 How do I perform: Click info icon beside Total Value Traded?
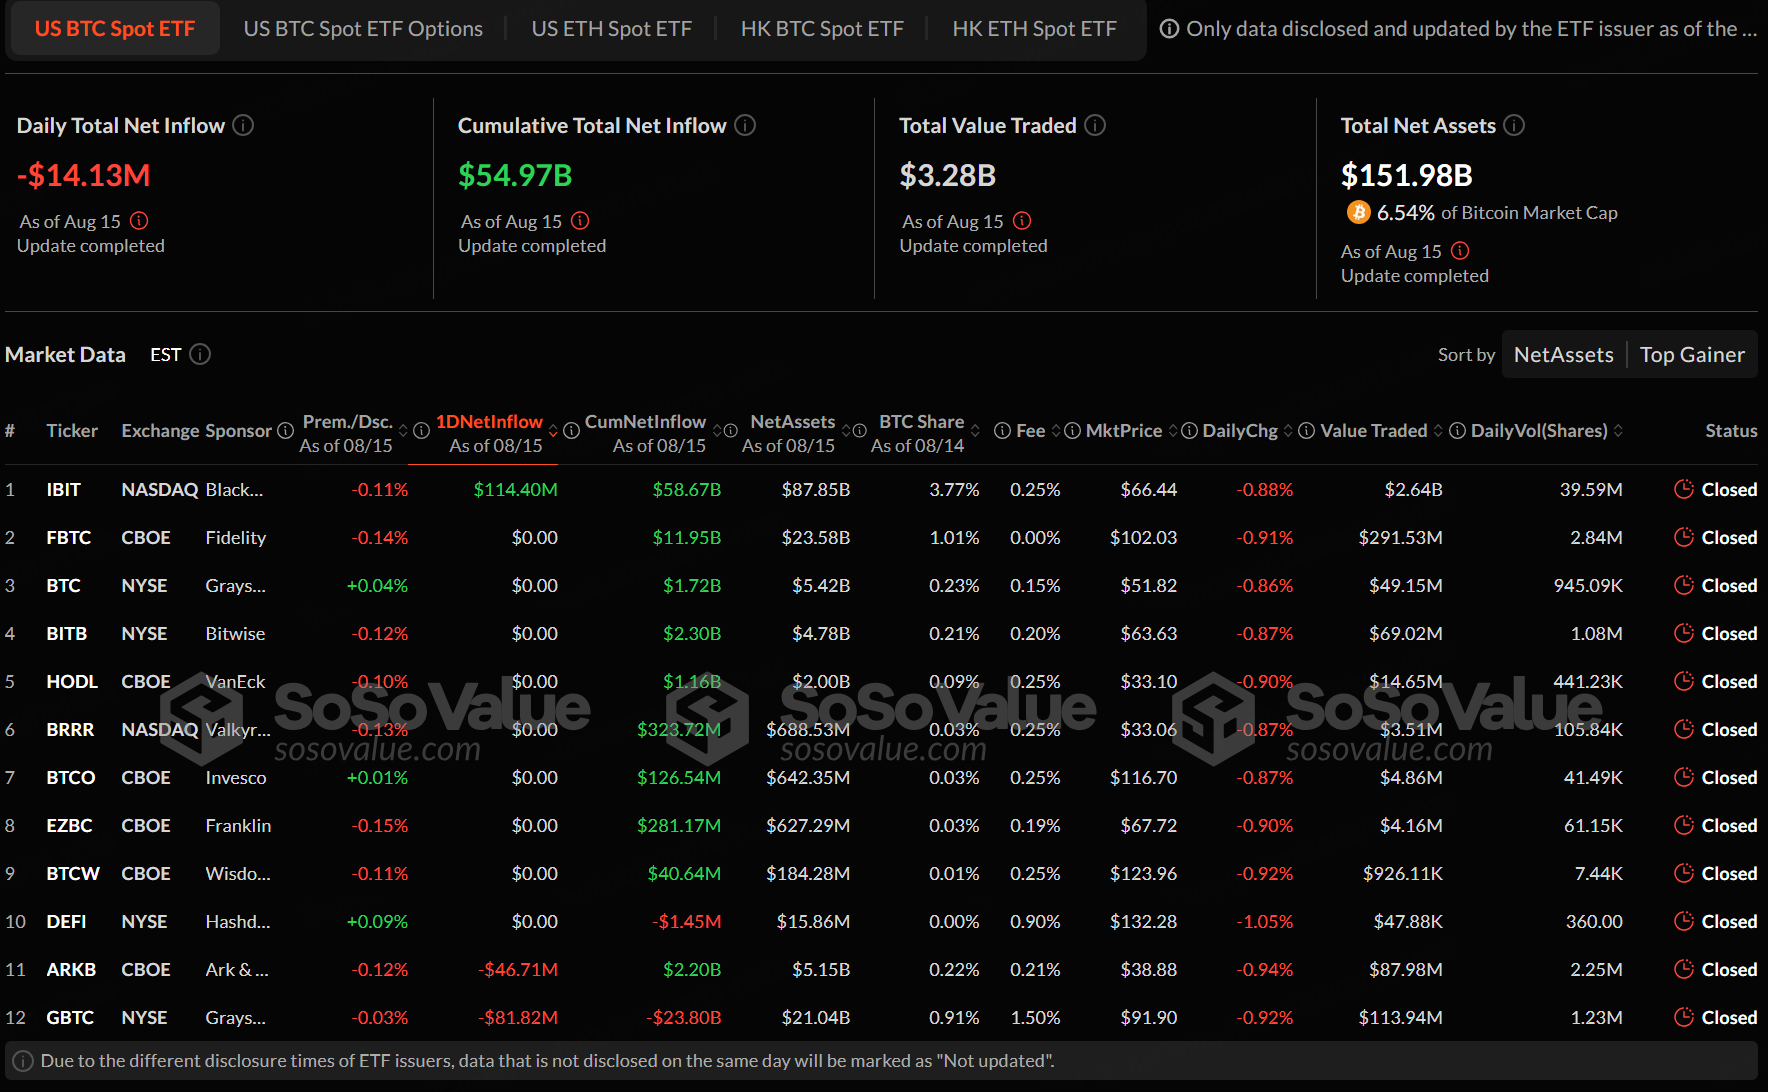1095,125
